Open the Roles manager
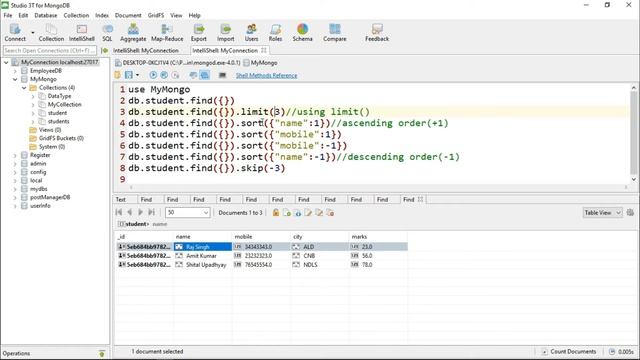 click(x=275, y=32)
